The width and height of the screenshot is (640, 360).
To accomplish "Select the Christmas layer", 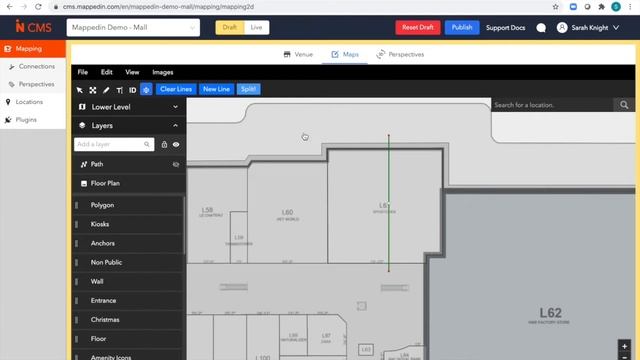I will click(129, 320).
